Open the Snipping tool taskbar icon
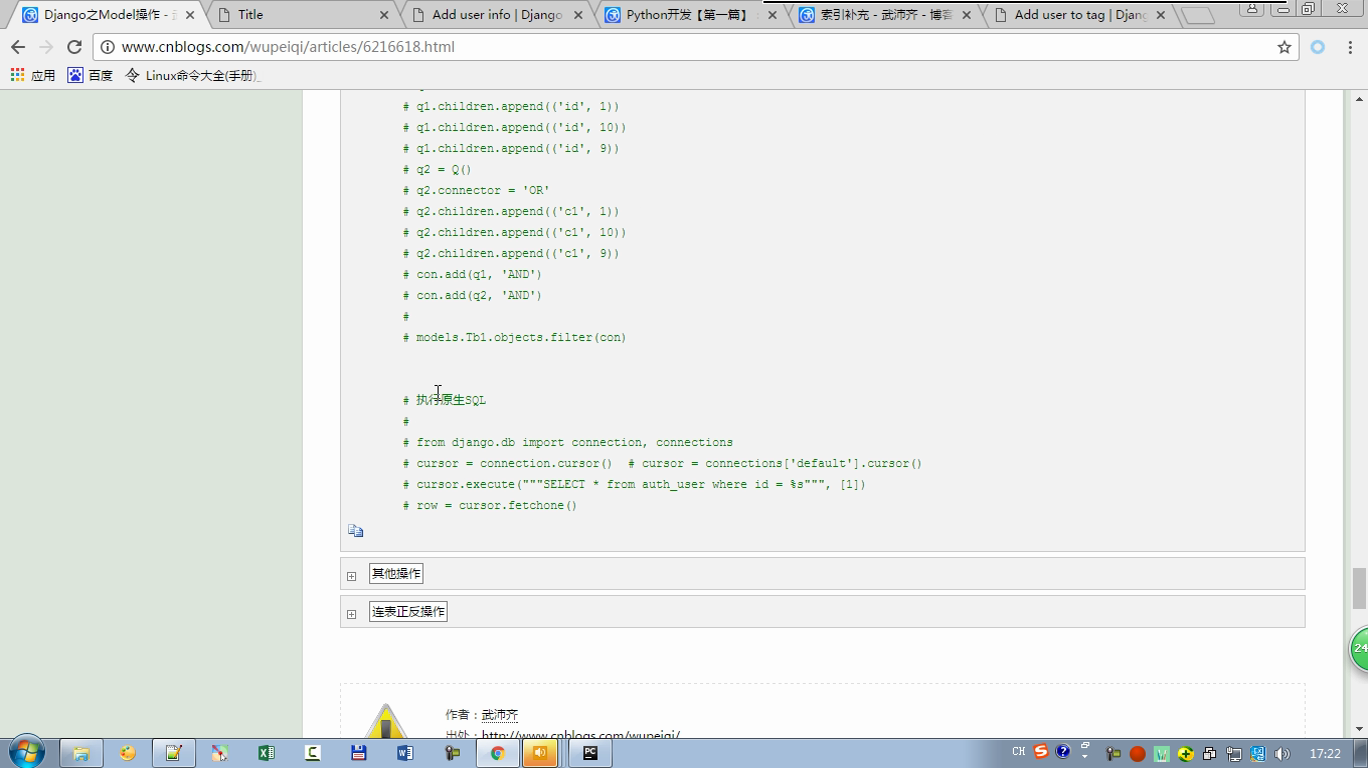 (x=219, y=753)
